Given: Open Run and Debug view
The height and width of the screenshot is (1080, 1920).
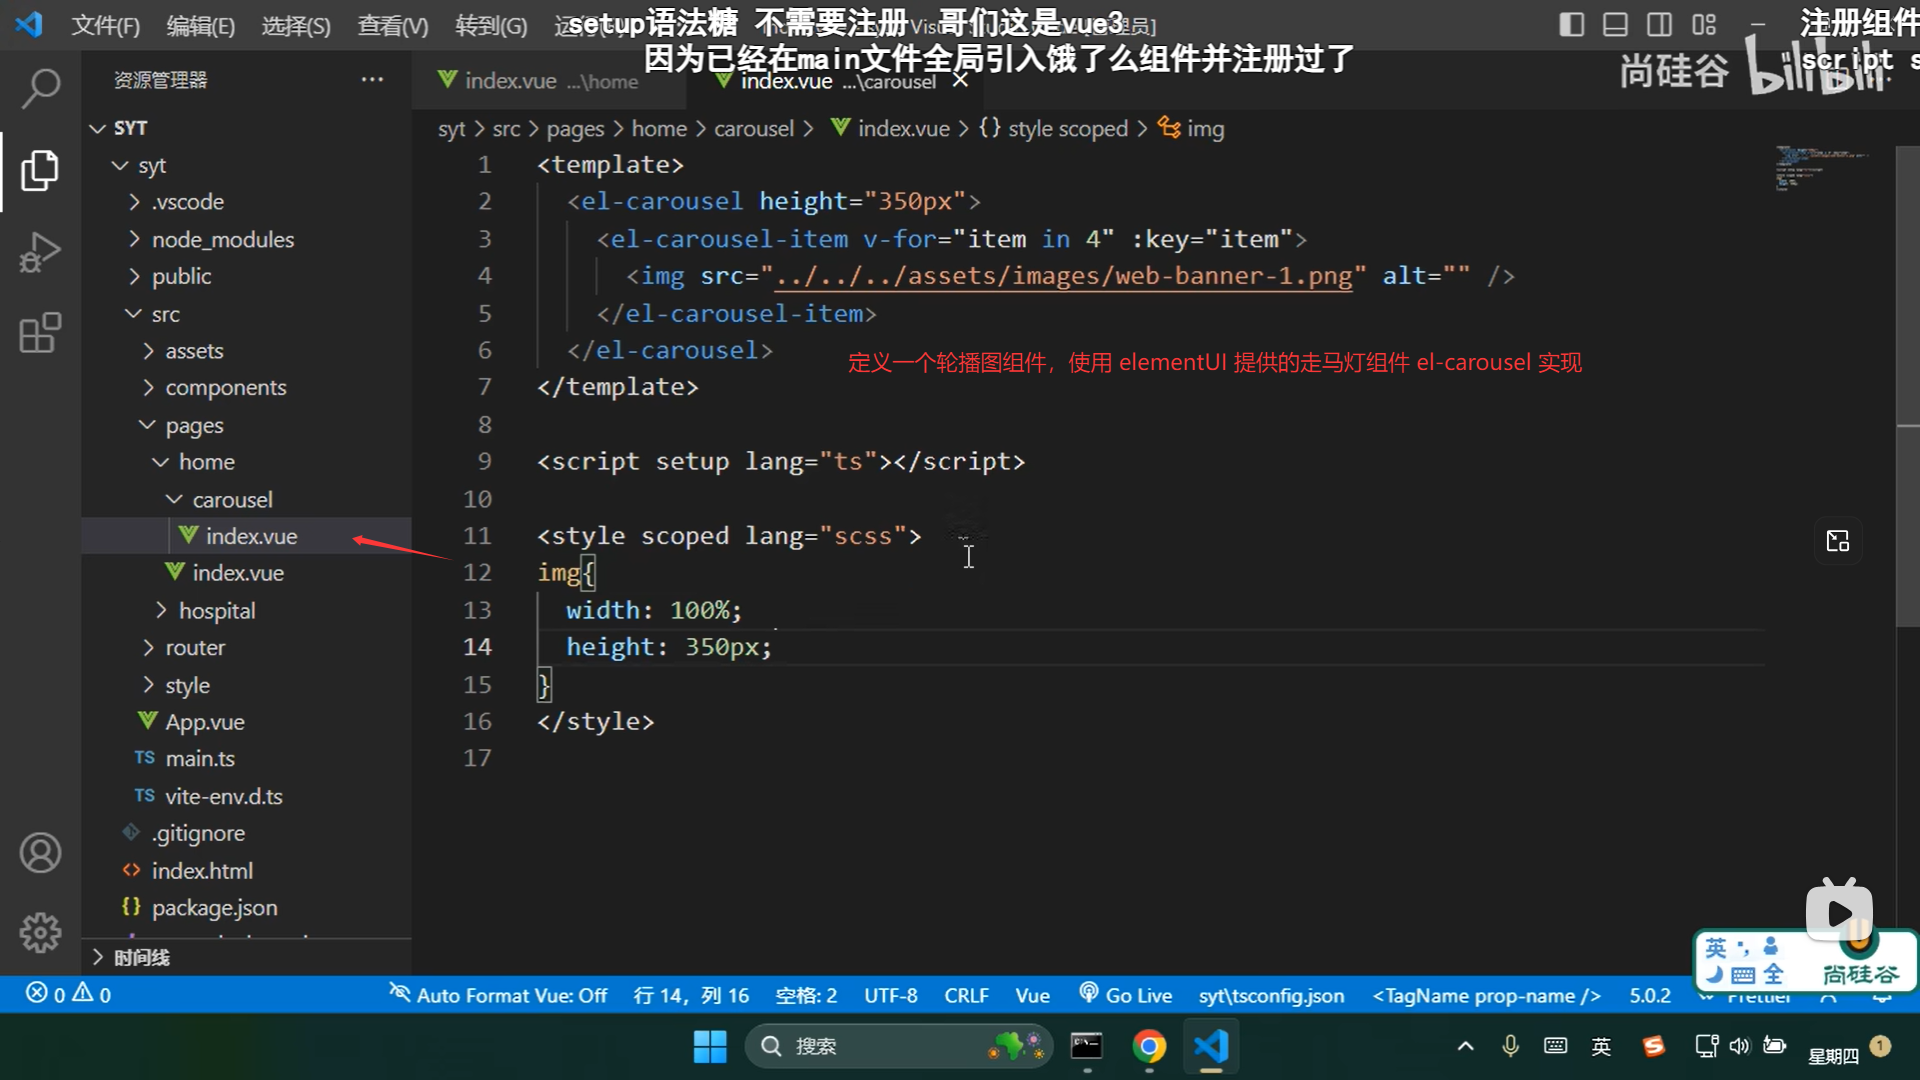Looking at the screenshot, I should point(40,252).
